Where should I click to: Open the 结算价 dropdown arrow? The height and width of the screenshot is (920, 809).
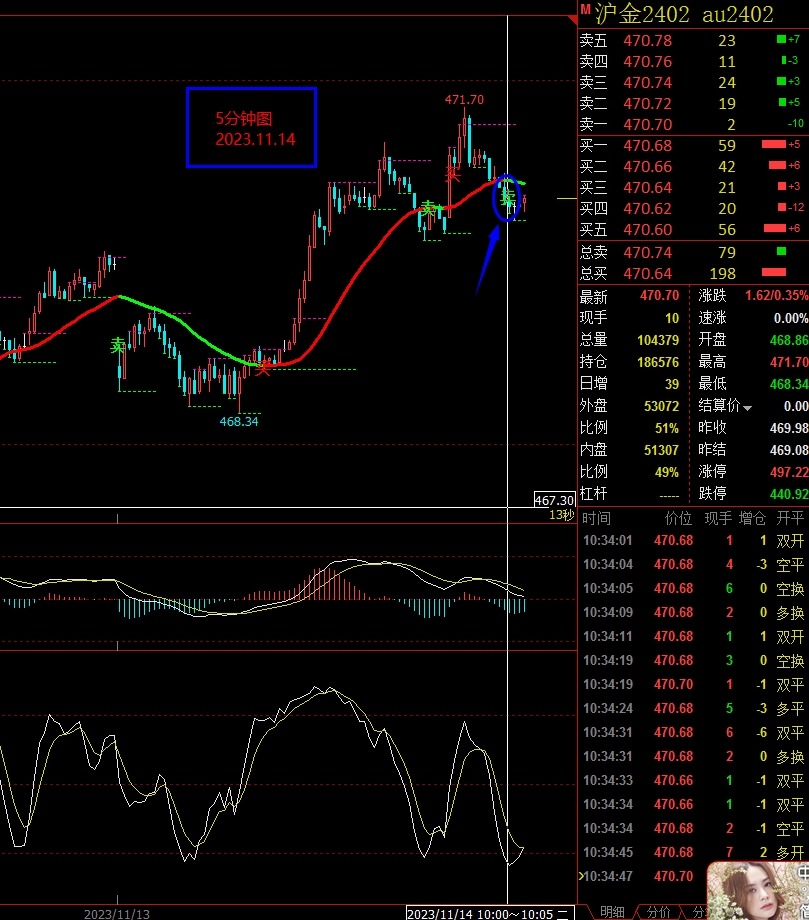point(747,408)
